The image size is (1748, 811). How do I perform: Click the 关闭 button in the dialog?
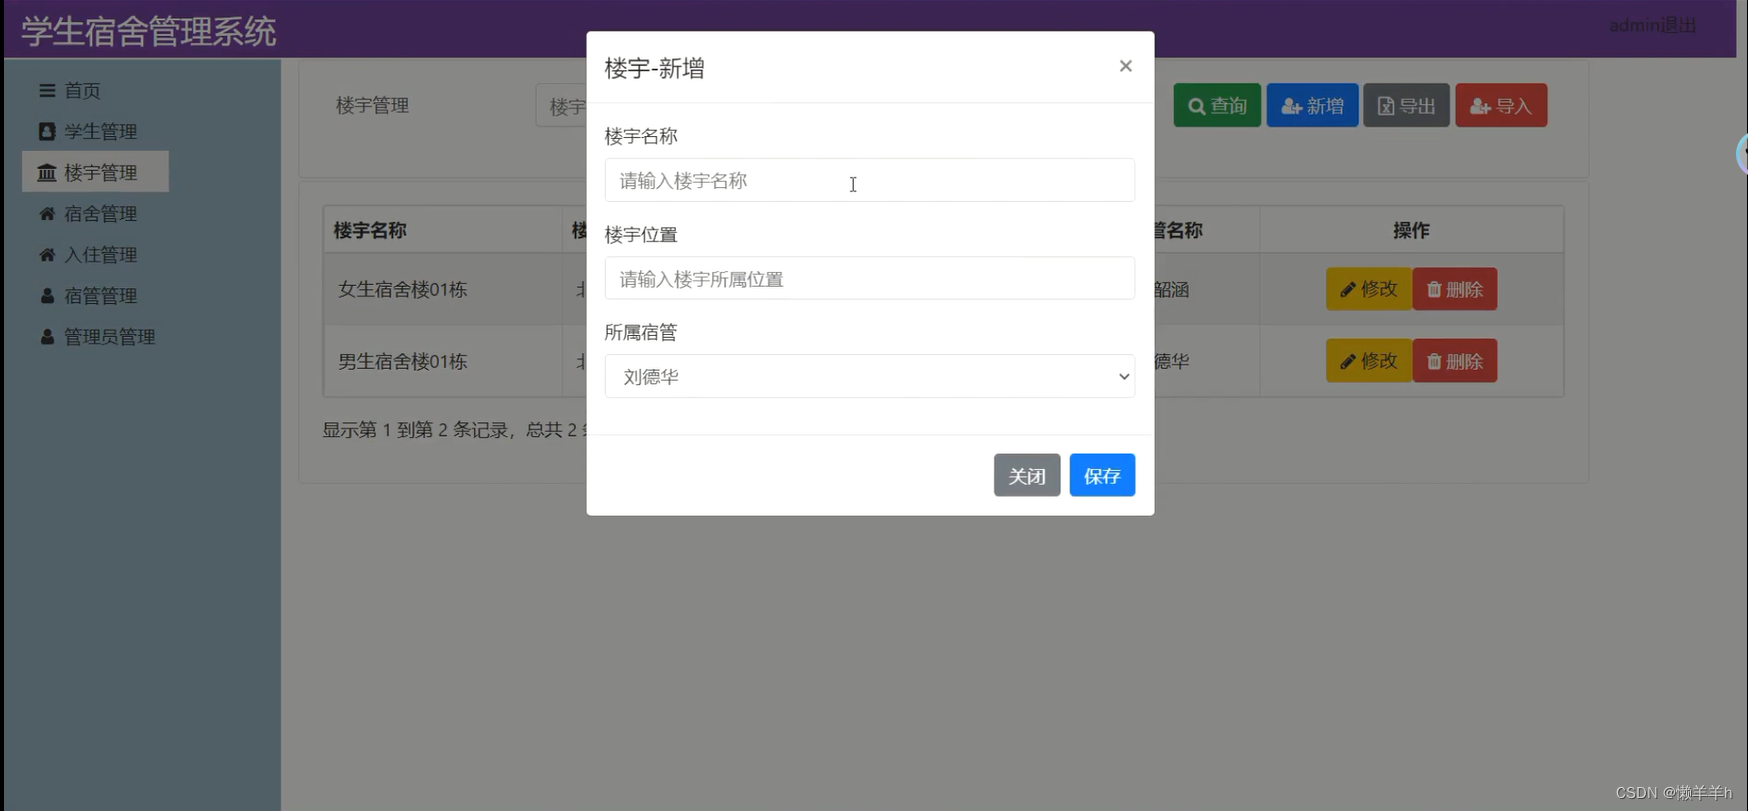(x=1026, y=475)
